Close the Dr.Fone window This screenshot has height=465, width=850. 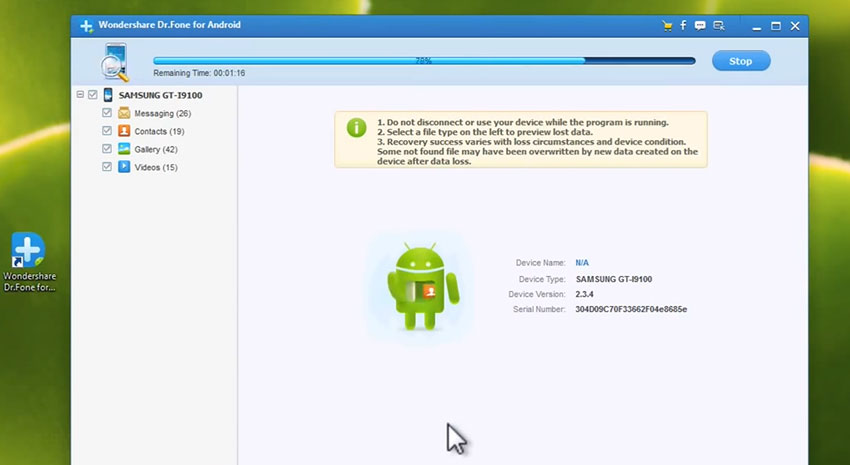click(x=795, y=26)
